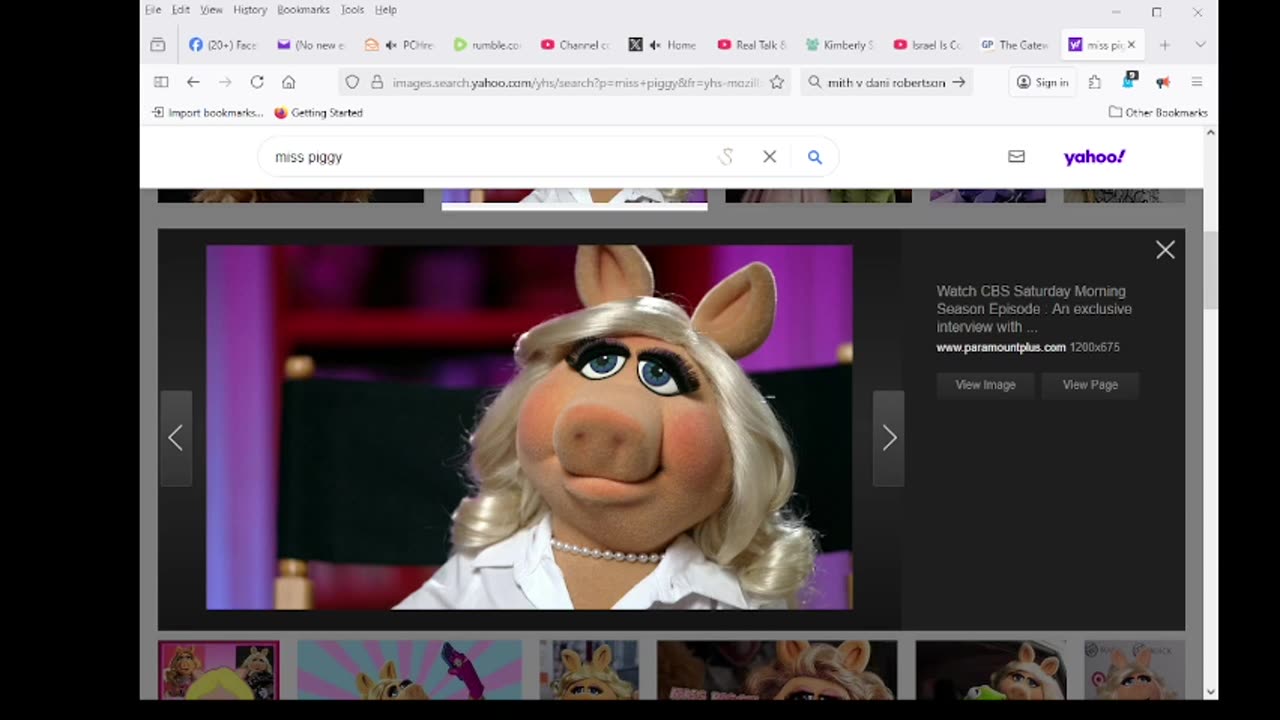1280x720 pixels.
Task: Show the previous image
Action: 176,438
